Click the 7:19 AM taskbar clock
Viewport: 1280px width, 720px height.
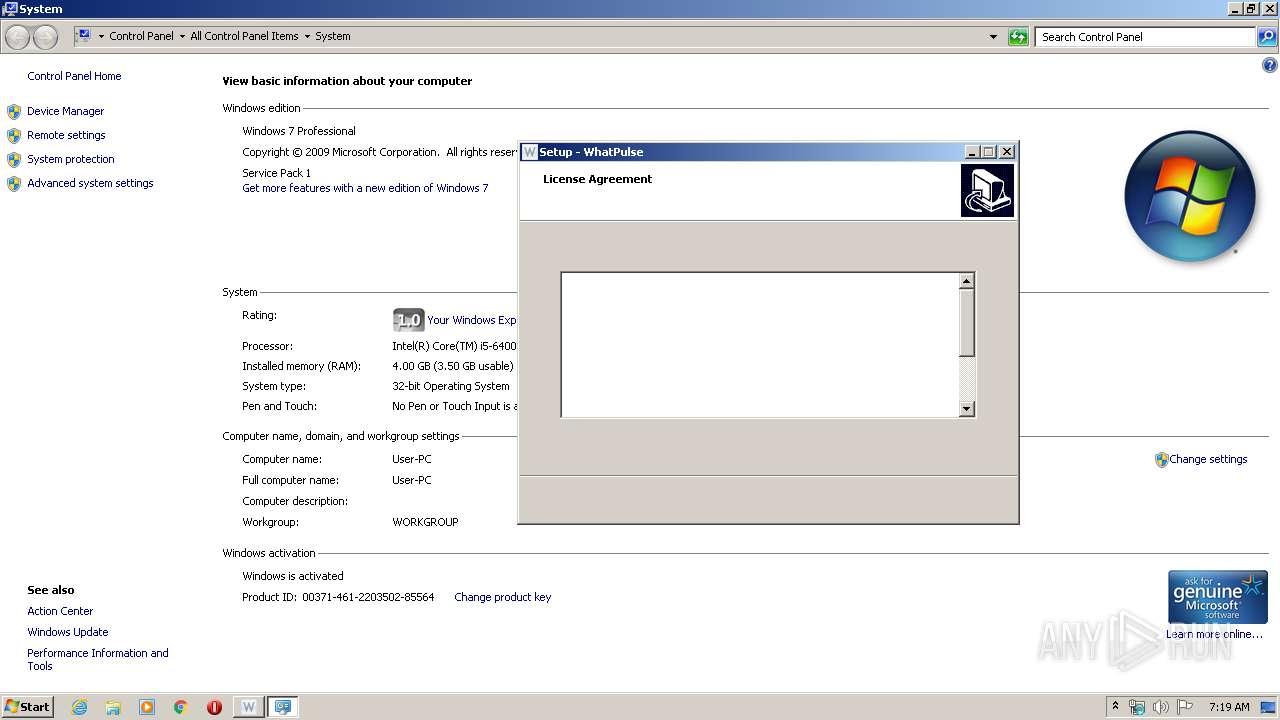[1229, 707]
